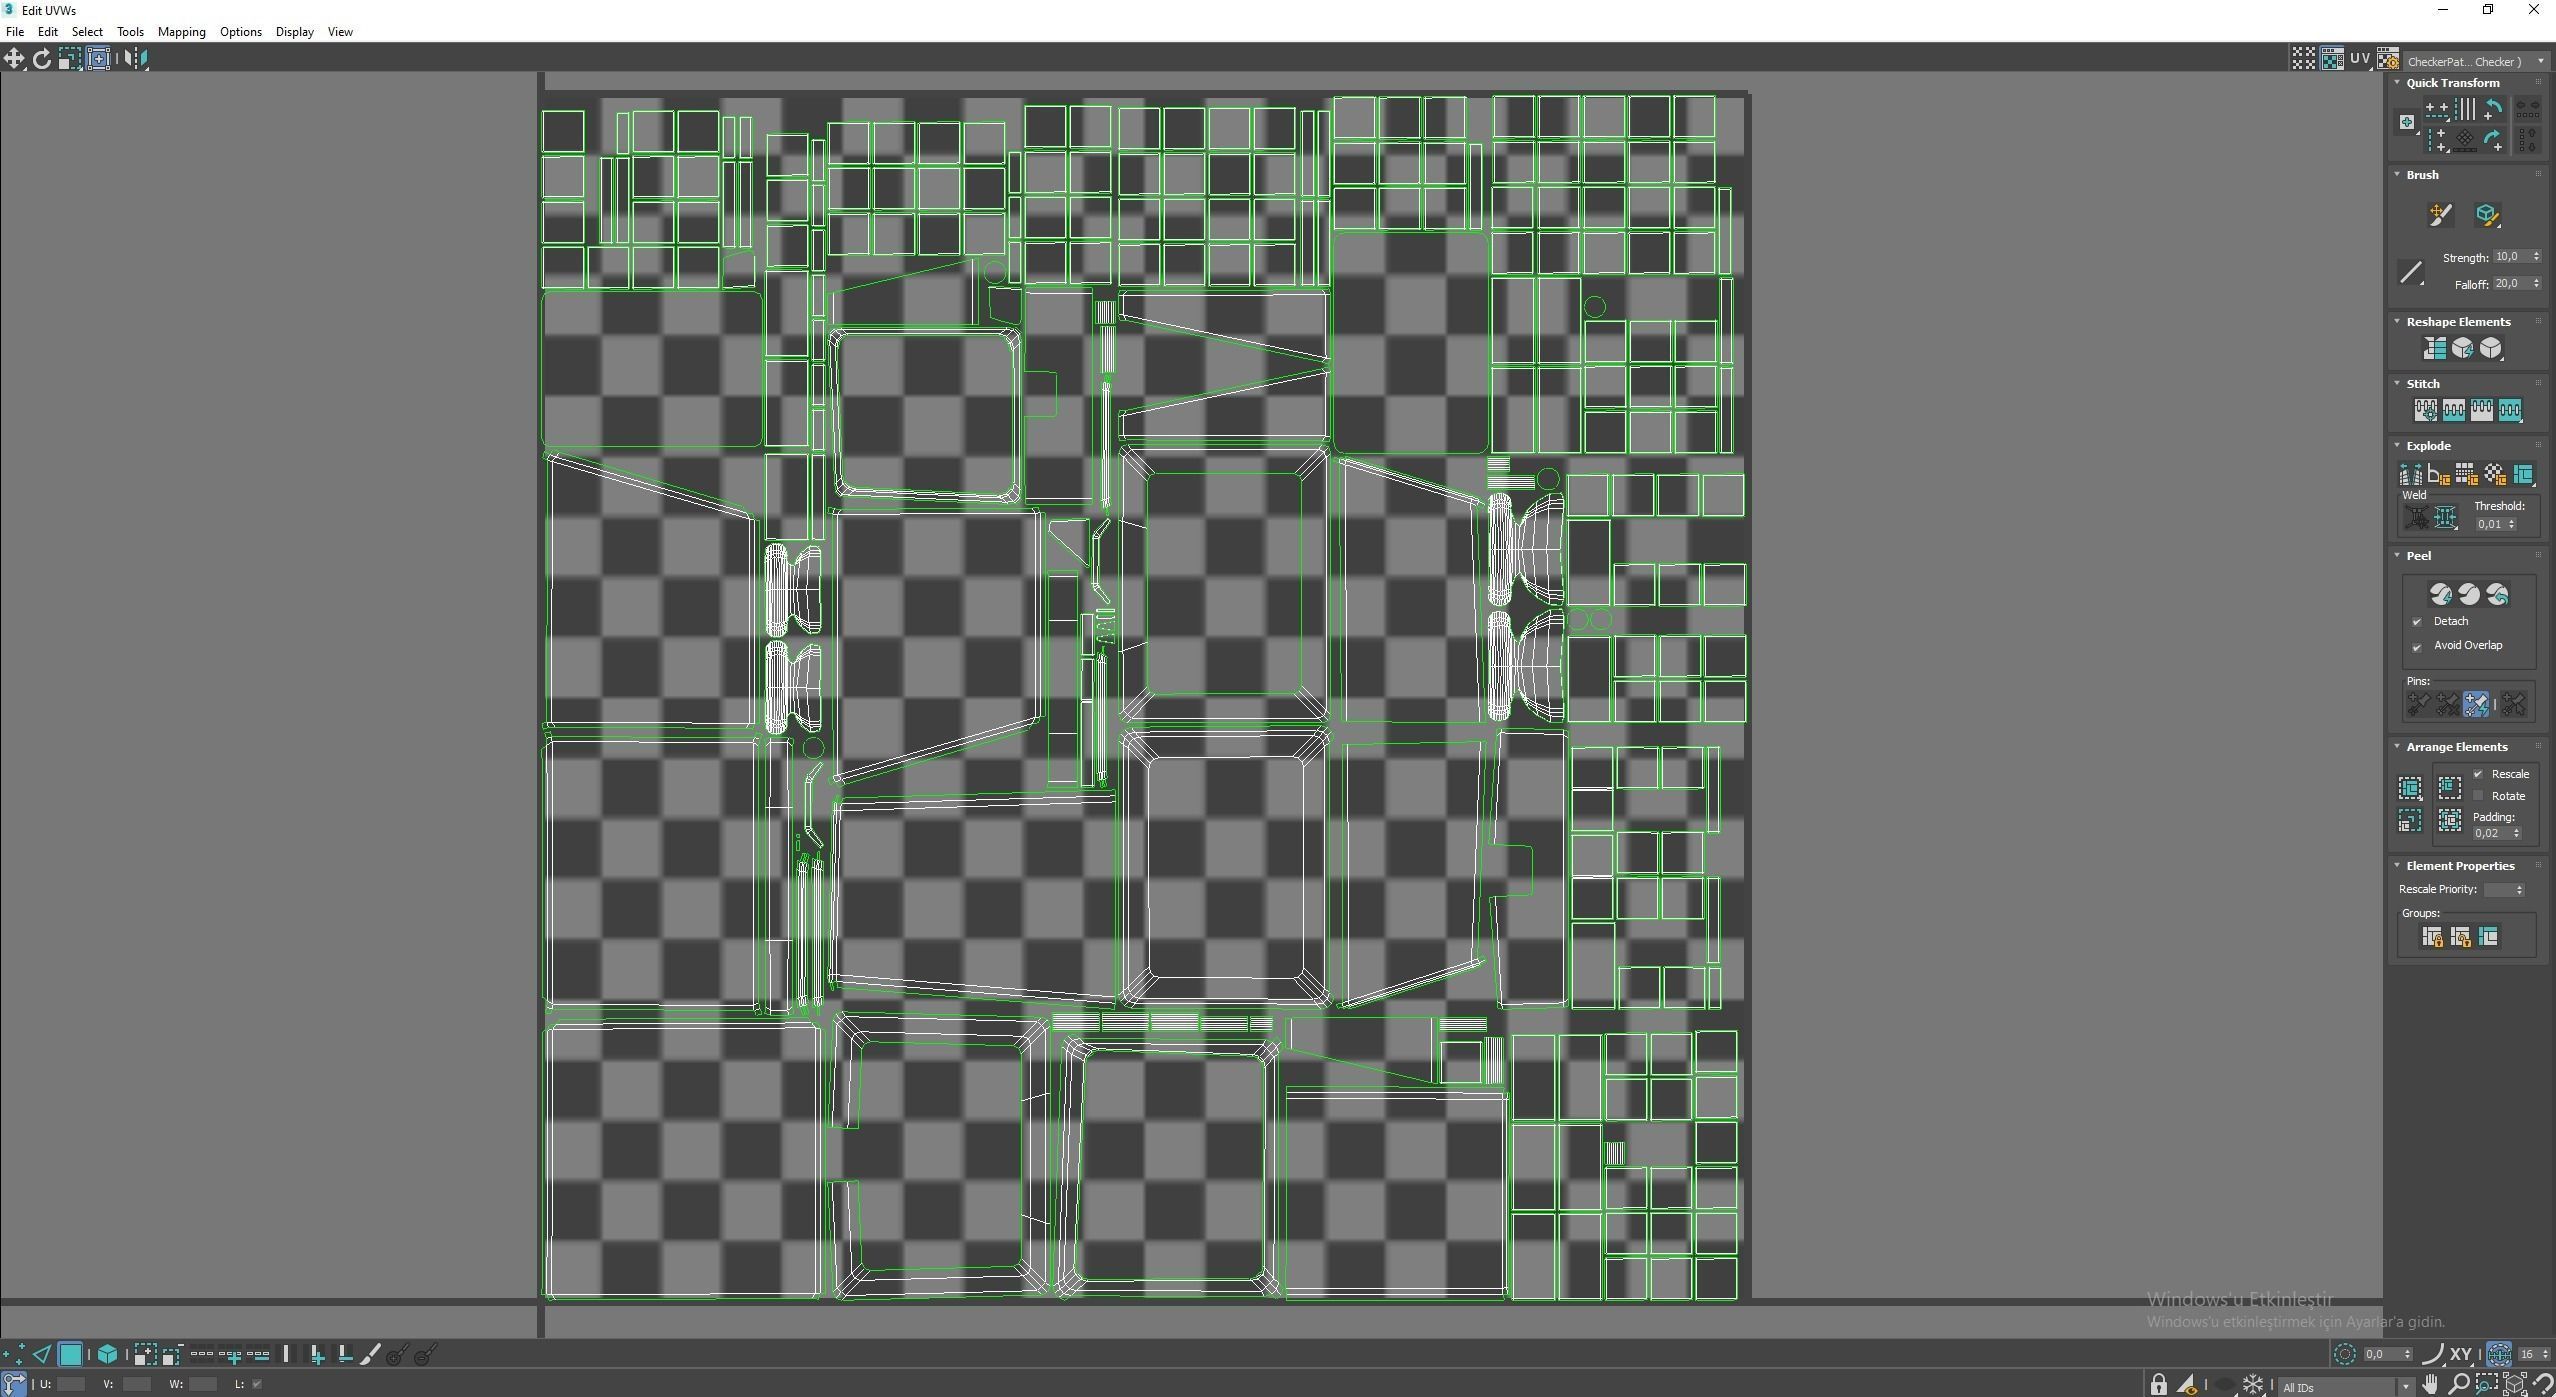Screen dimensions: 2556x1397
Task: Select the Rotate tool in top toolbar
Action: click(x=42, y=59)
